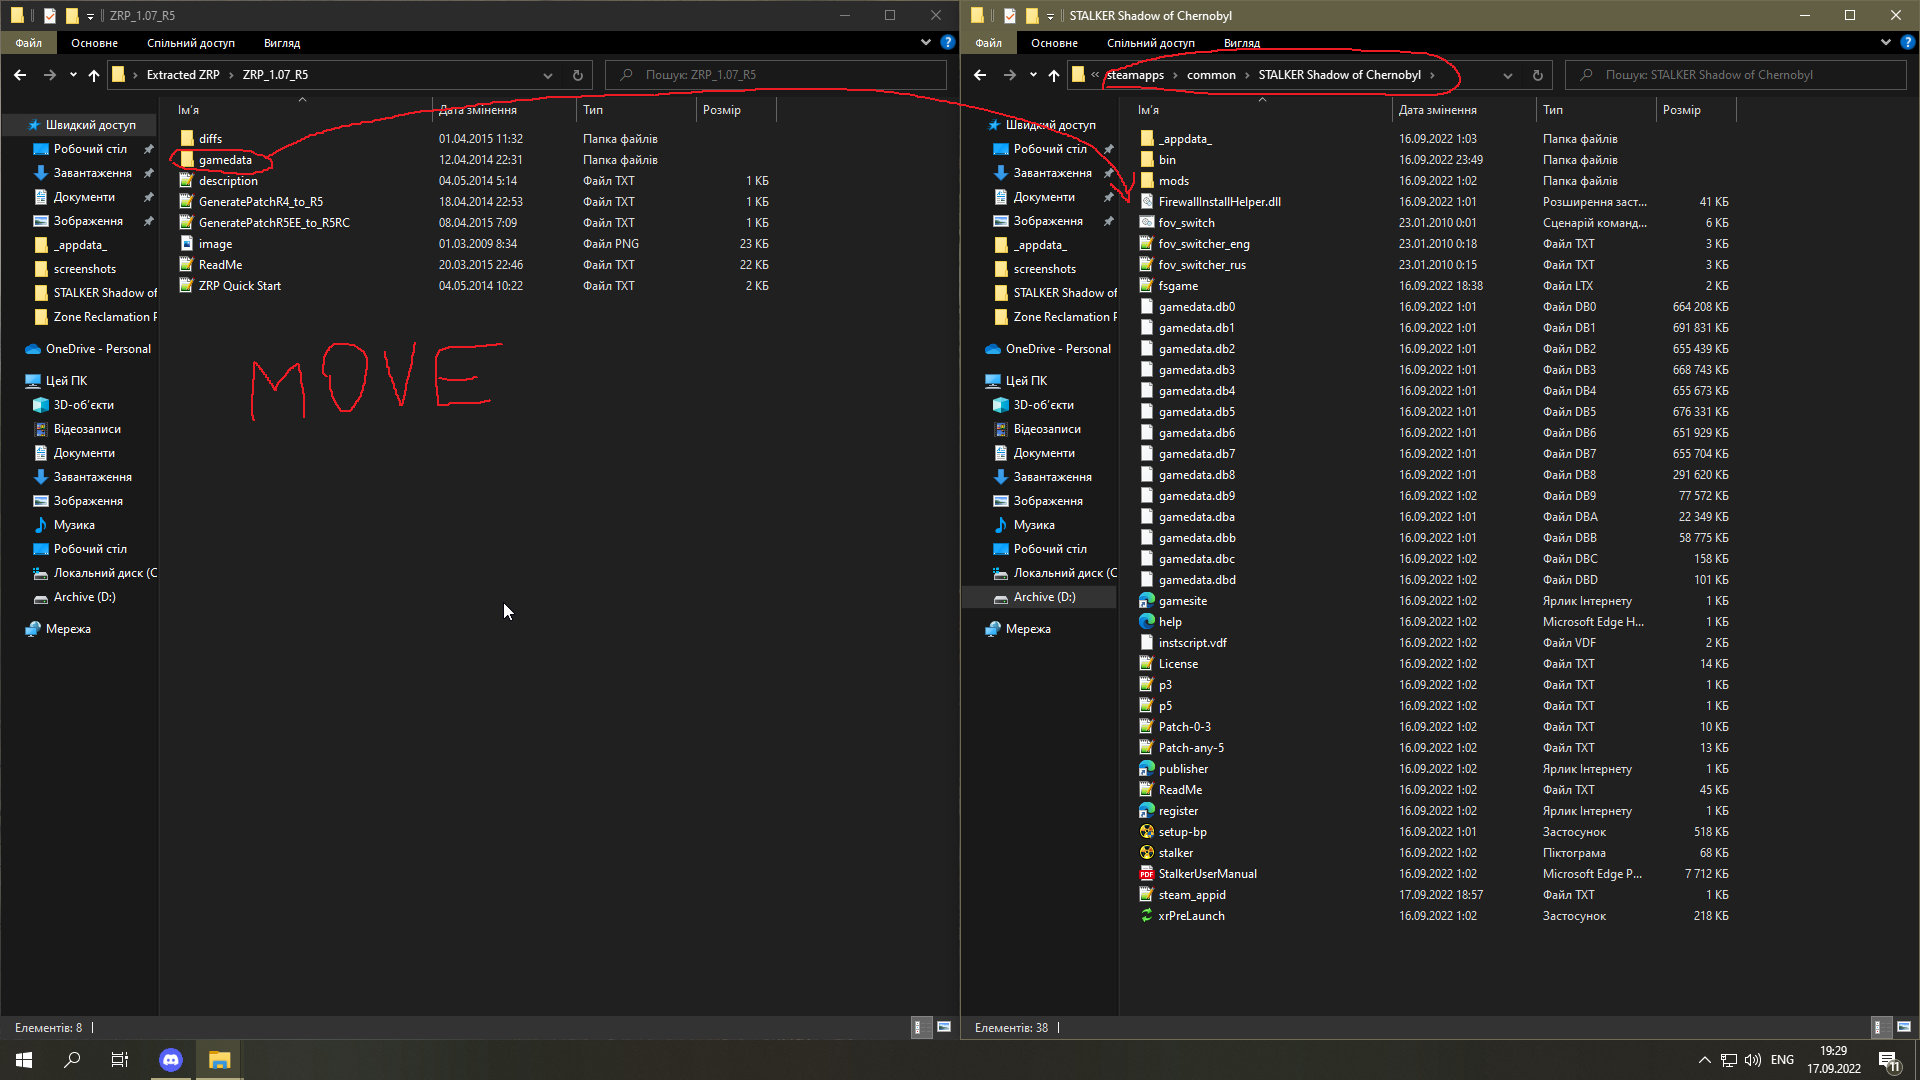Select StalkerUserManual PDF icon

tap(1147, 874)
